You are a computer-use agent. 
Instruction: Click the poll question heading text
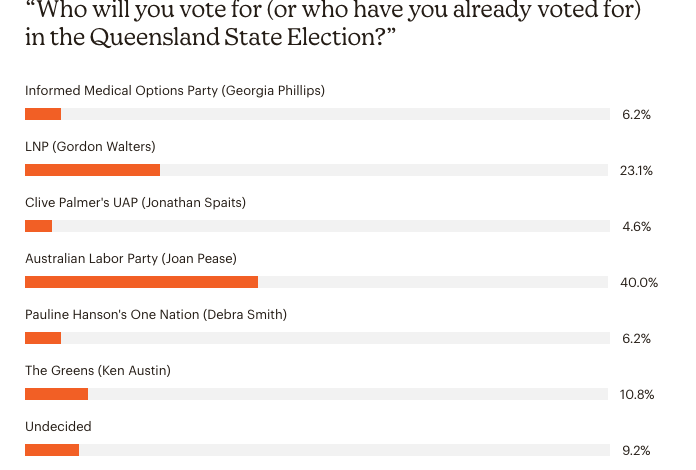tap(333, 23)
